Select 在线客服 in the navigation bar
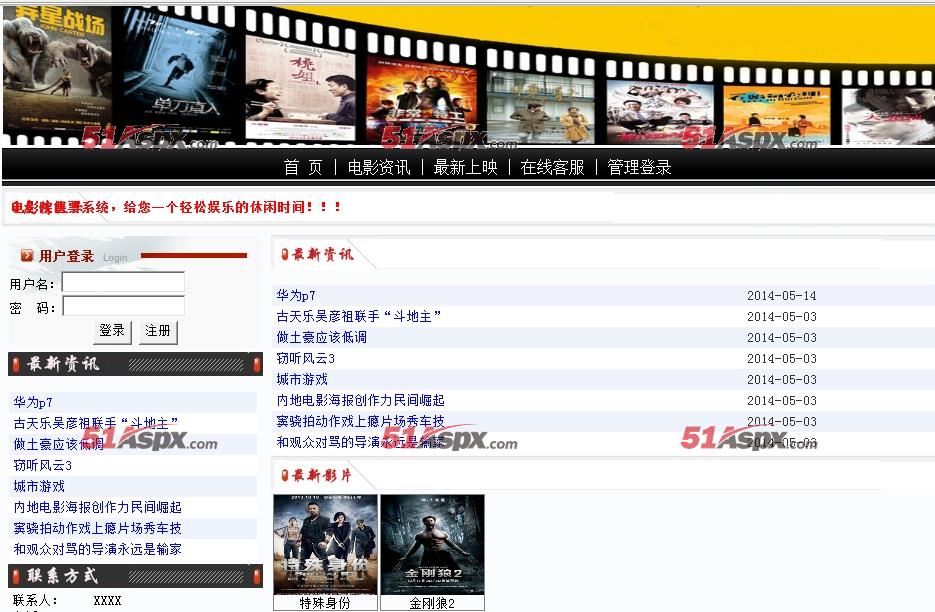This screenshot has width=935, height=612. (552, 168)
